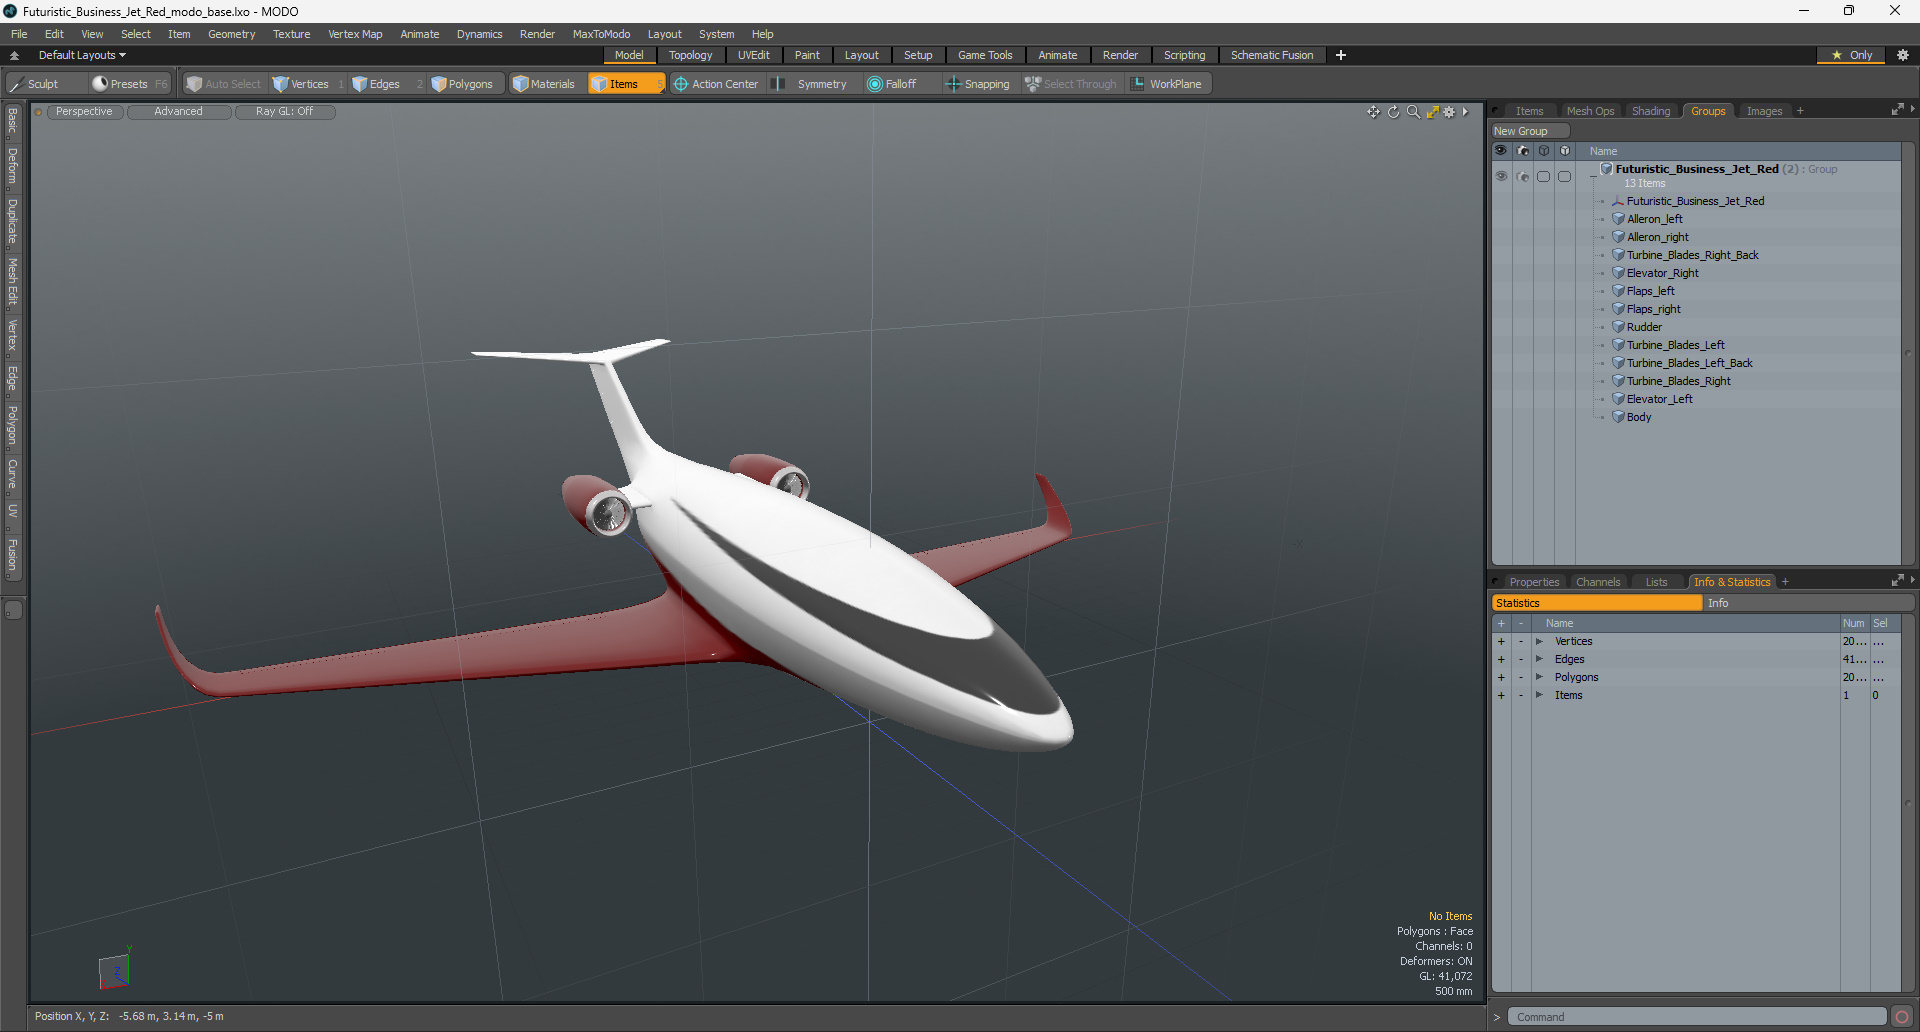Activate Items selection mode

tap(625, 84)
